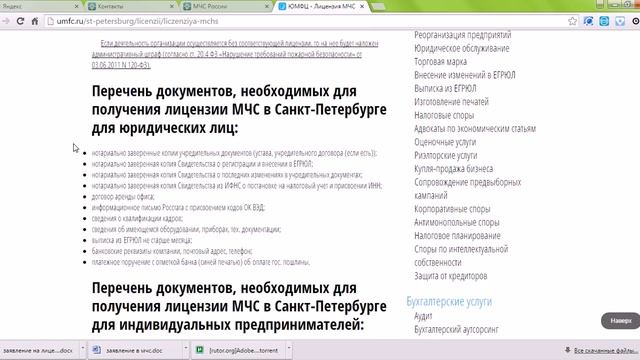Click the heading for юридических лиц document list
The image size is (640, 360).
point(239,109)
